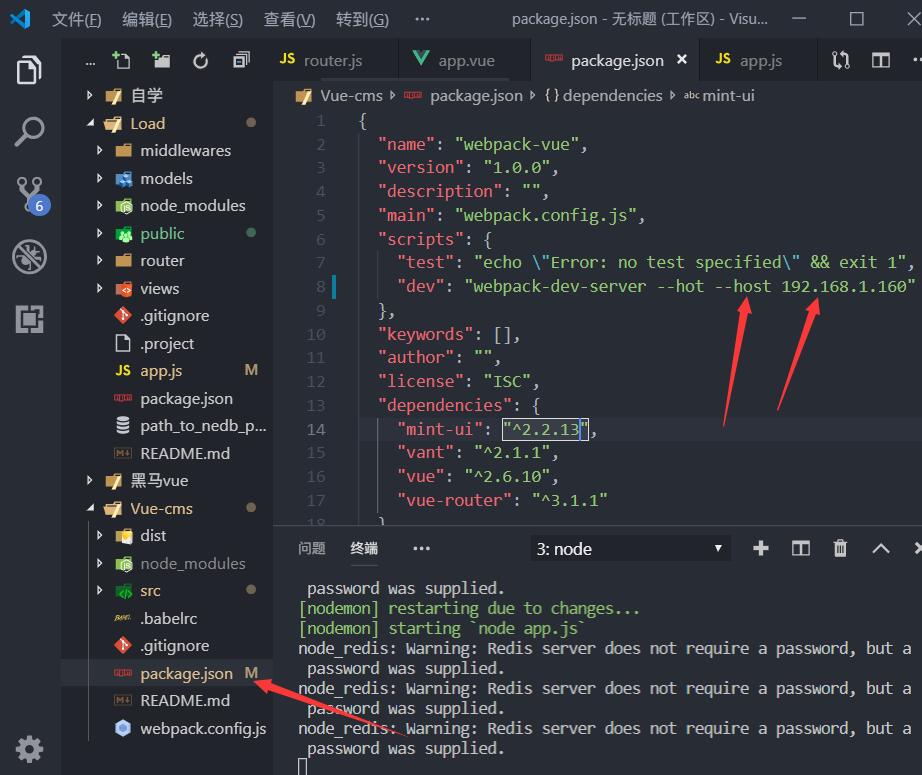The width and height of the screenshot is (922, 775).
Task: Expand the middlewares folder
Action: click(x=185, y=151)
